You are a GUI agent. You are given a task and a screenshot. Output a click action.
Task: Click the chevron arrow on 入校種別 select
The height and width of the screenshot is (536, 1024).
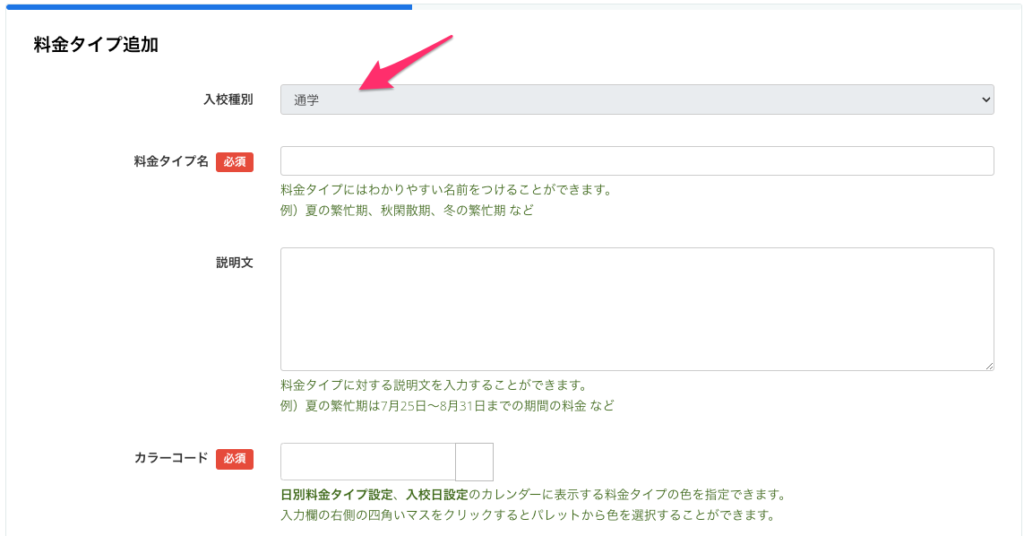coord(985,99)
